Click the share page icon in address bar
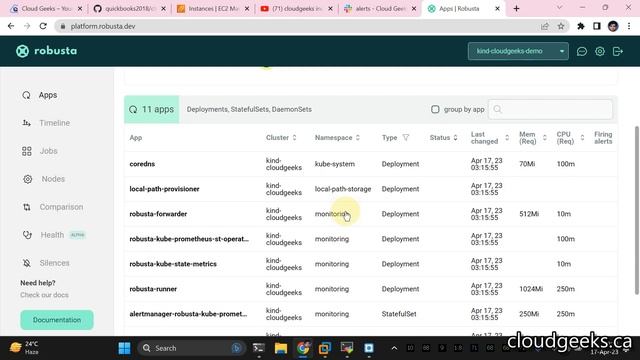Image resolution: width=640 pixels, height=360 pixels. 544,26
